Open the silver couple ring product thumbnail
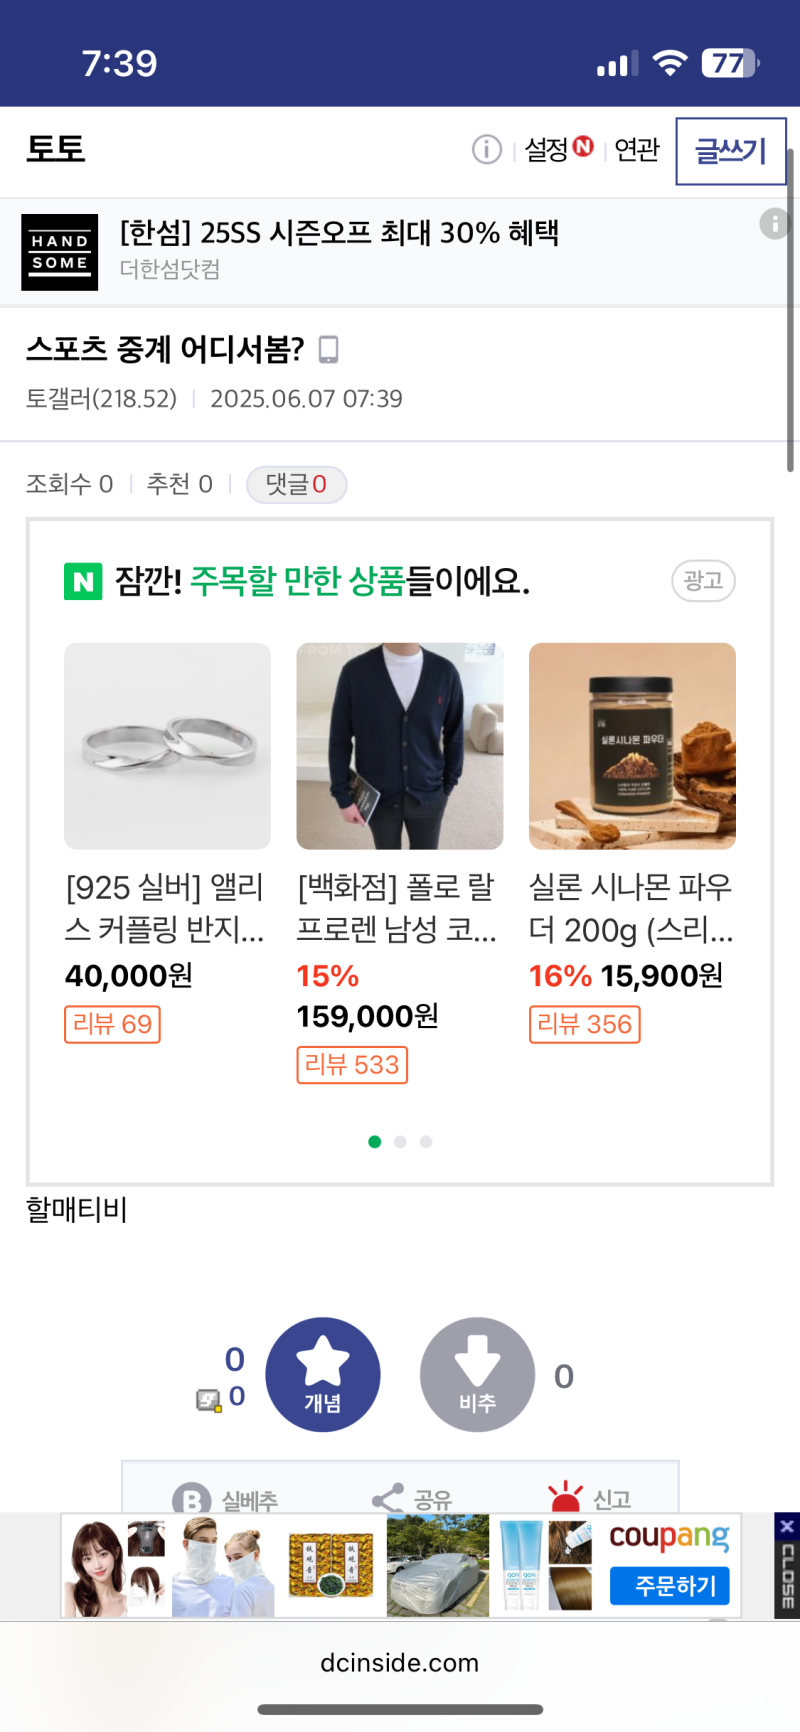The image size is (800, 1732). [167, 746]
